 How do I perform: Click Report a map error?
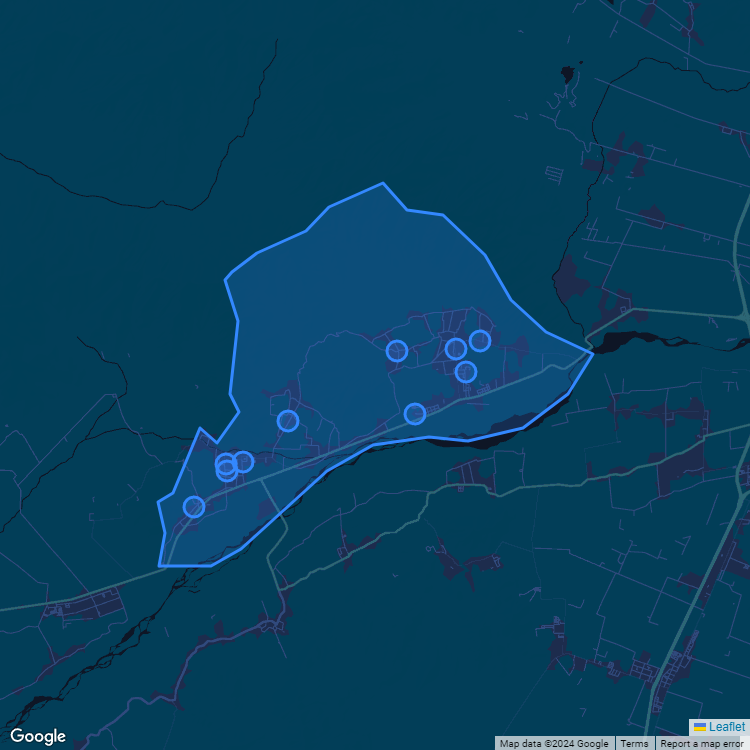(701, 743)
